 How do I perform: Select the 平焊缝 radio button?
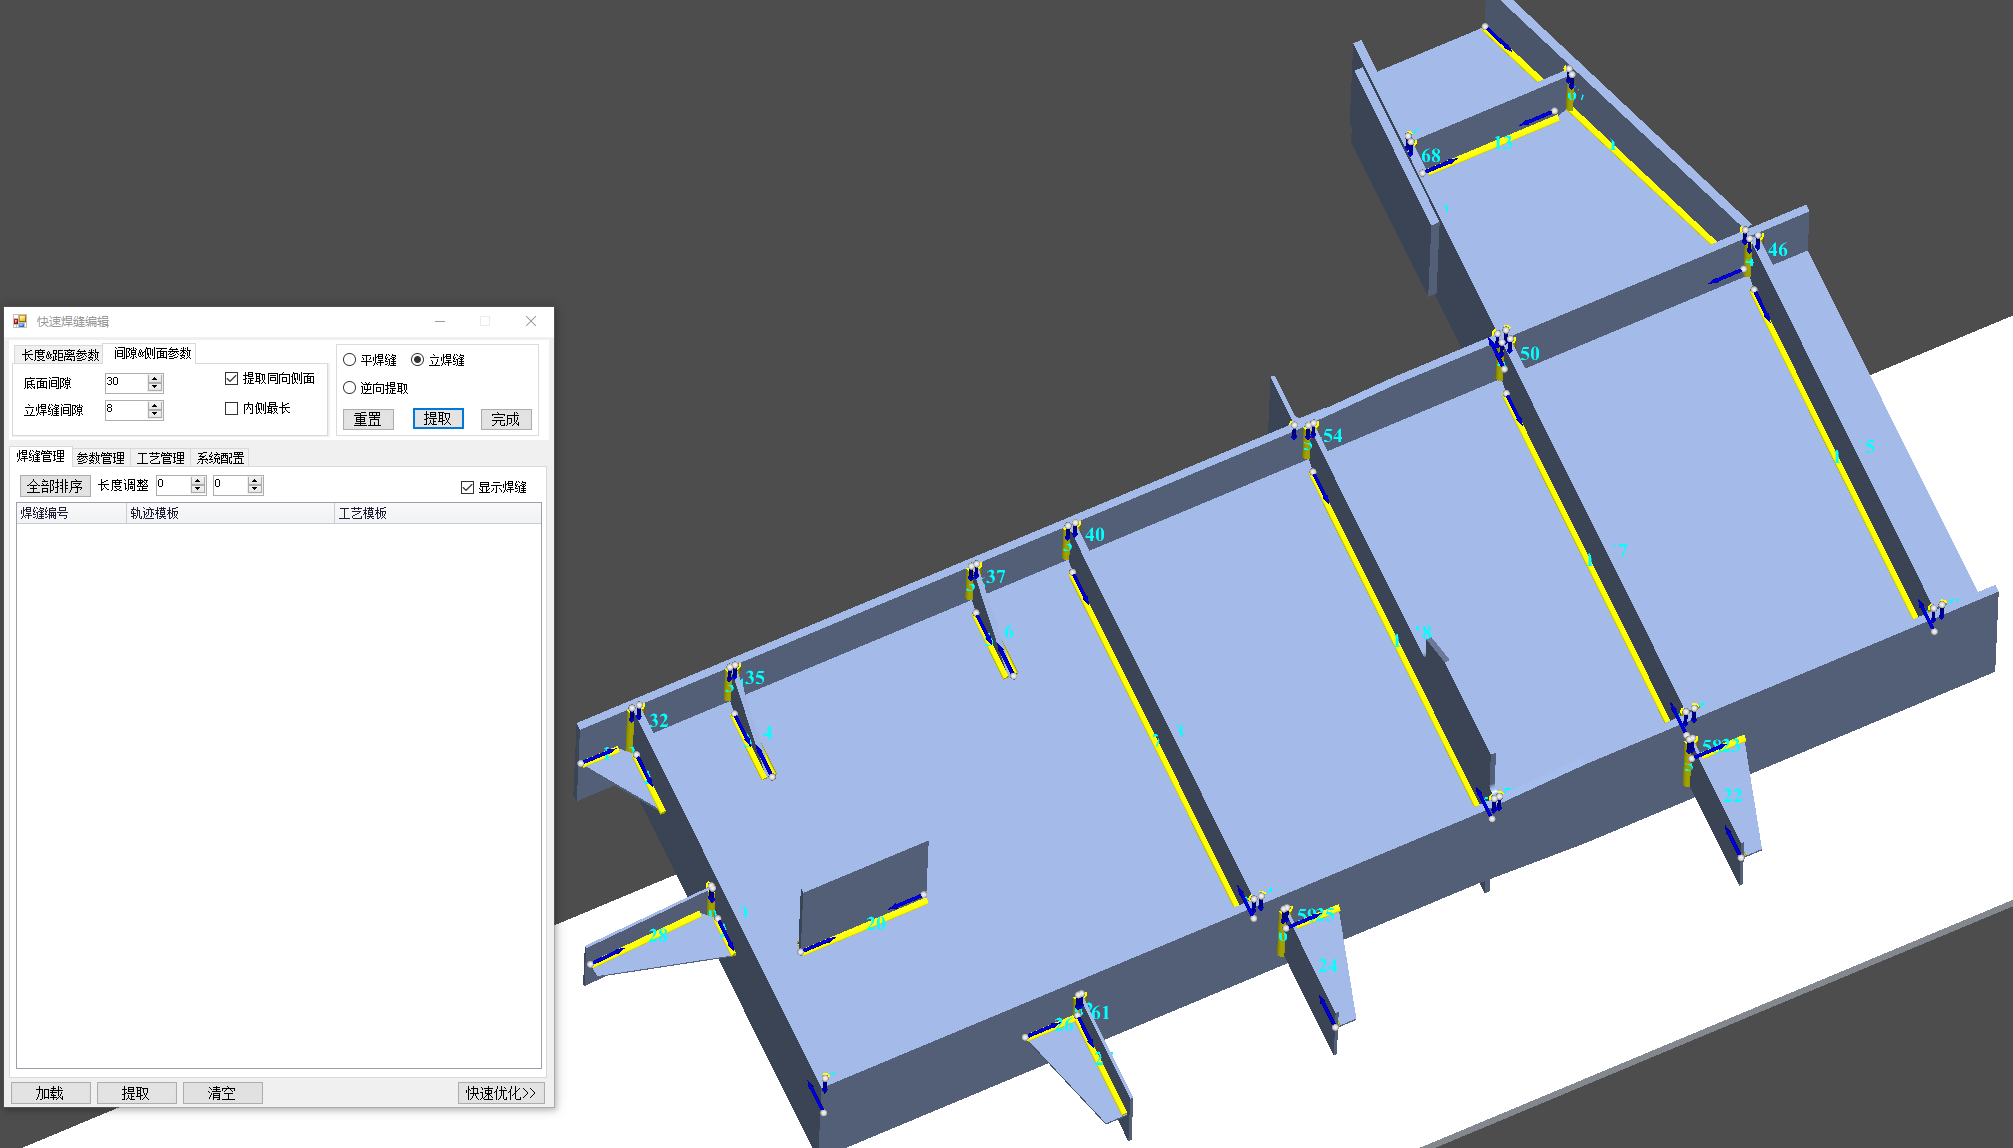350,360
